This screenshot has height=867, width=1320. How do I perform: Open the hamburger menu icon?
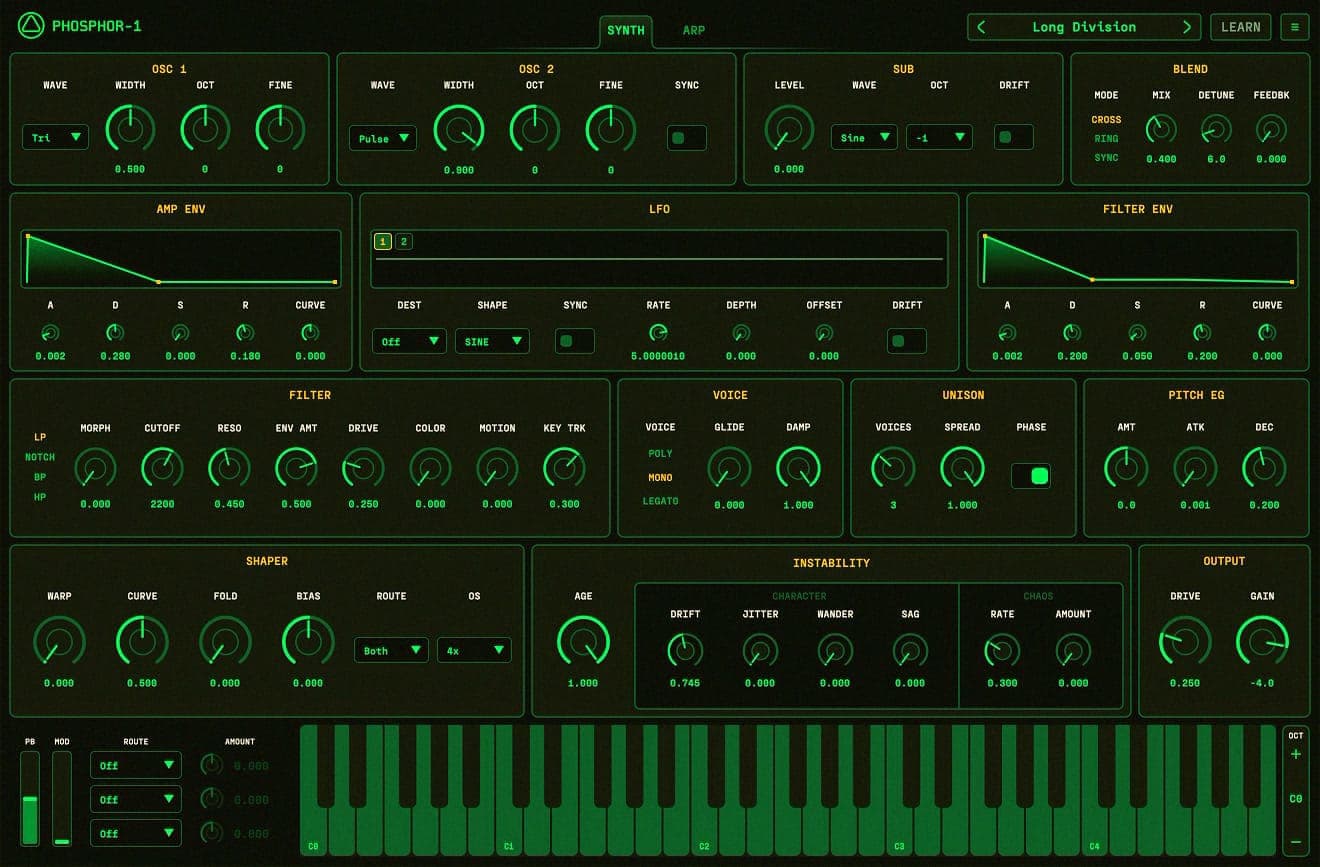tap(1295, 27)
